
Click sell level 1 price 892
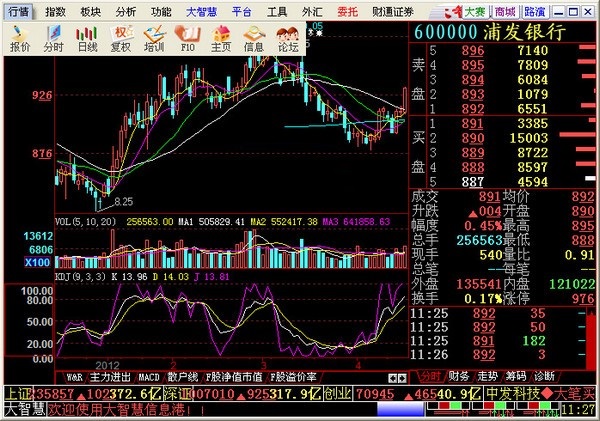tap(473, 109)
